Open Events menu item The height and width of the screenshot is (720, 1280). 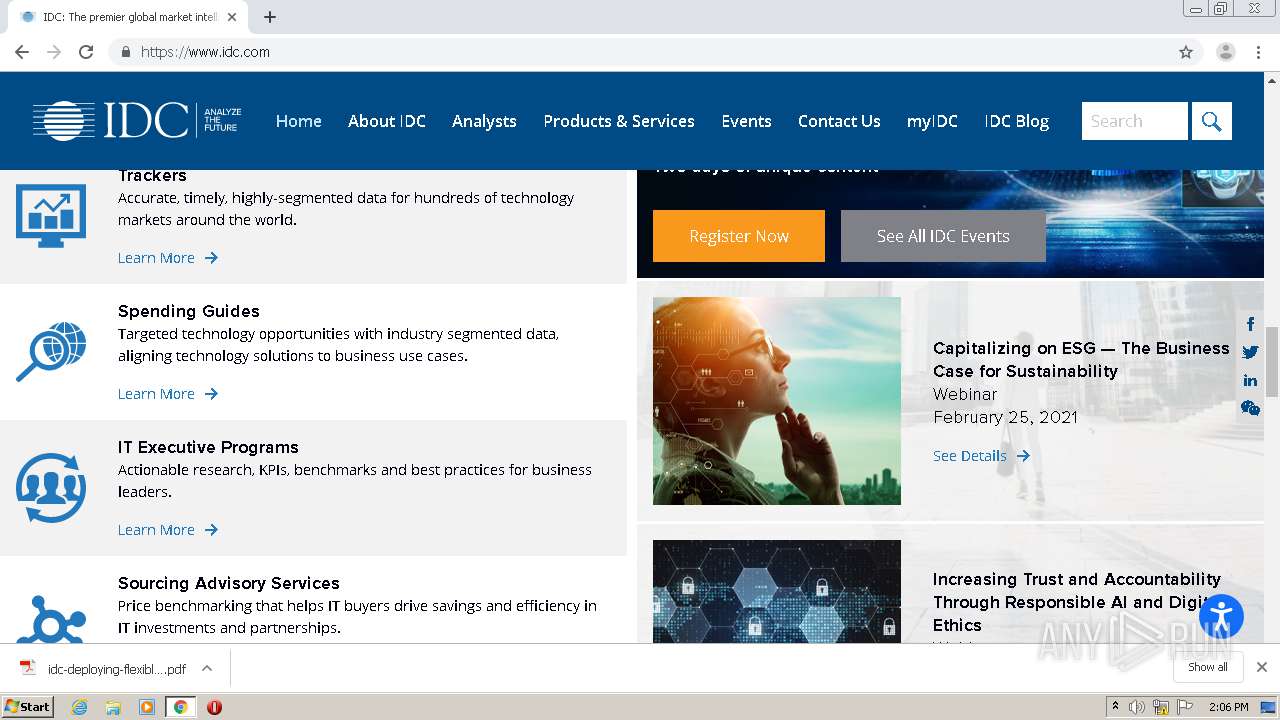pyautogui.click(x=747, y=121)
